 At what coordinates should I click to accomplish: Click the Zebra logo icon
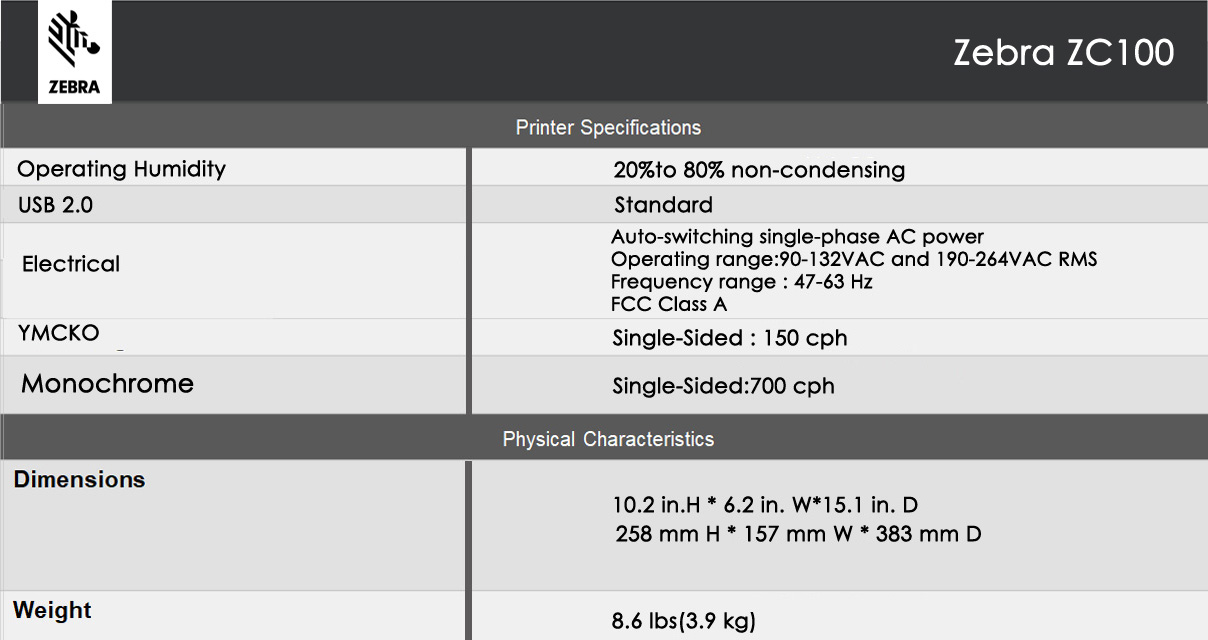point(75,52)
